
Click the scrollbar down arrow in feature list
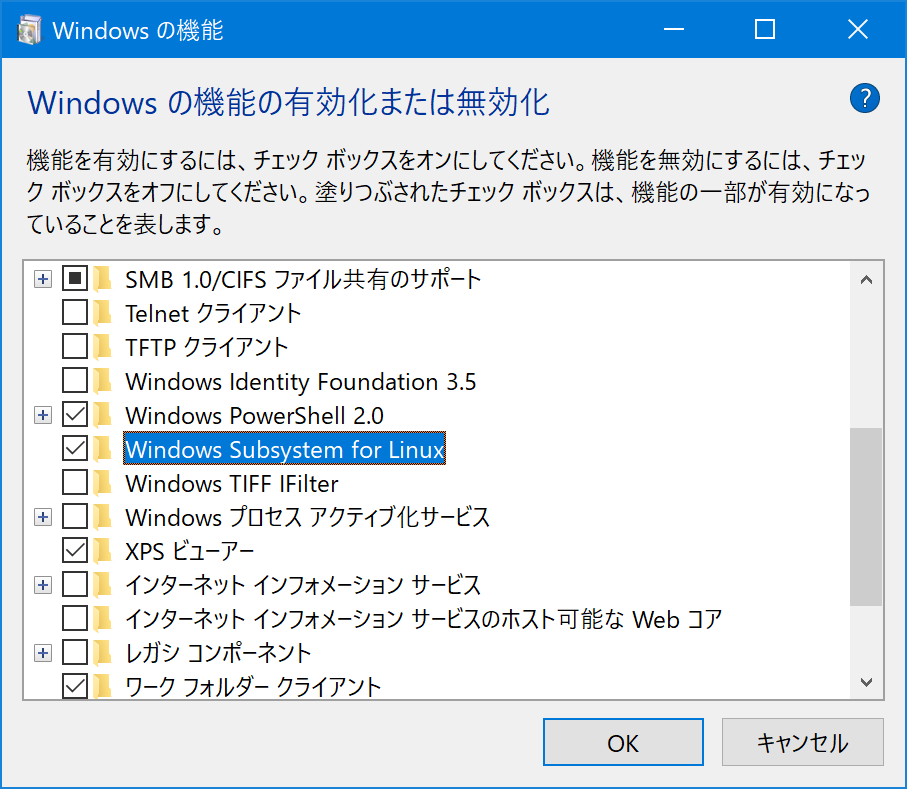(x=866, y=683)
